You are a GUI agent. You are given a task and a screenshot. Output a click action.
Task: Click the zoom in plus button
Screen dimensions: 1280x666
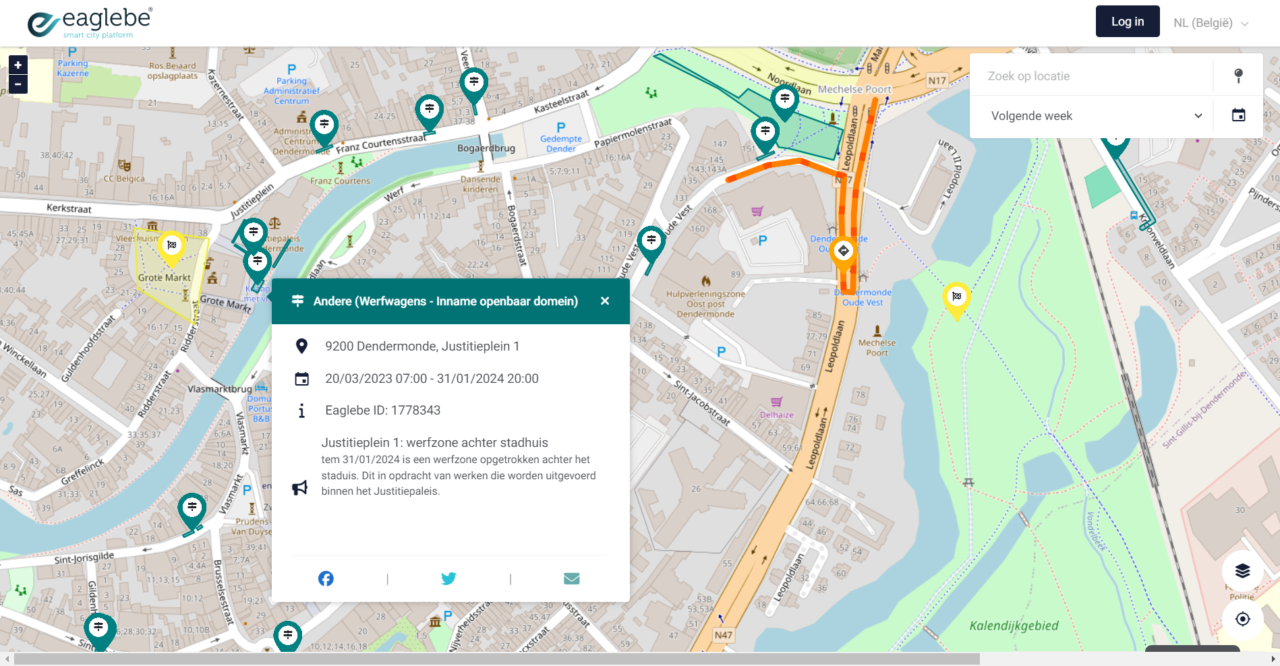[x=18, y=65]
